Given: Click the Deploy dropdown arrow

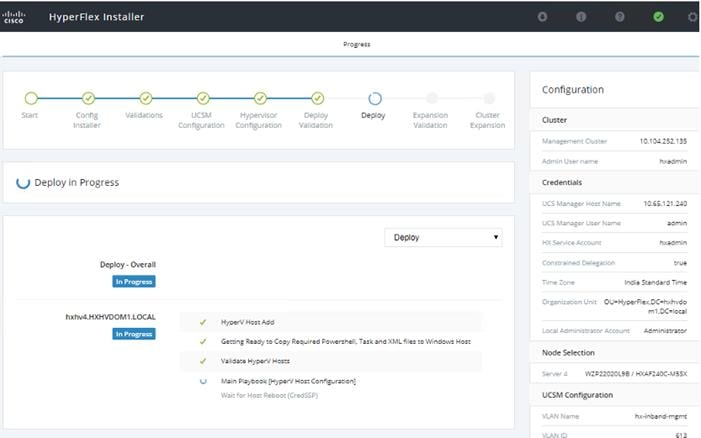Looking at the screenshot, I should coord(495,237).
